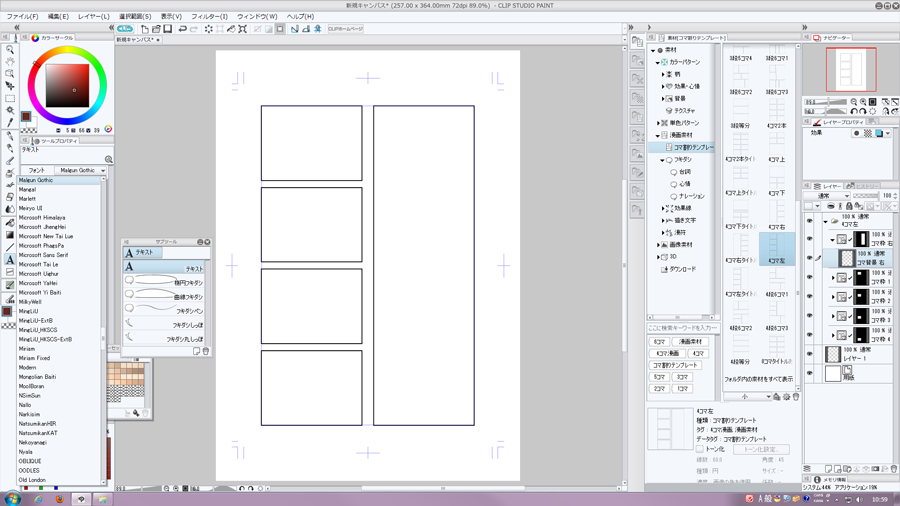Image resolution: width=900 pixels, height=506 pixels.
Task: Open the レイヤー(L) menu
Action: [94, 17]
